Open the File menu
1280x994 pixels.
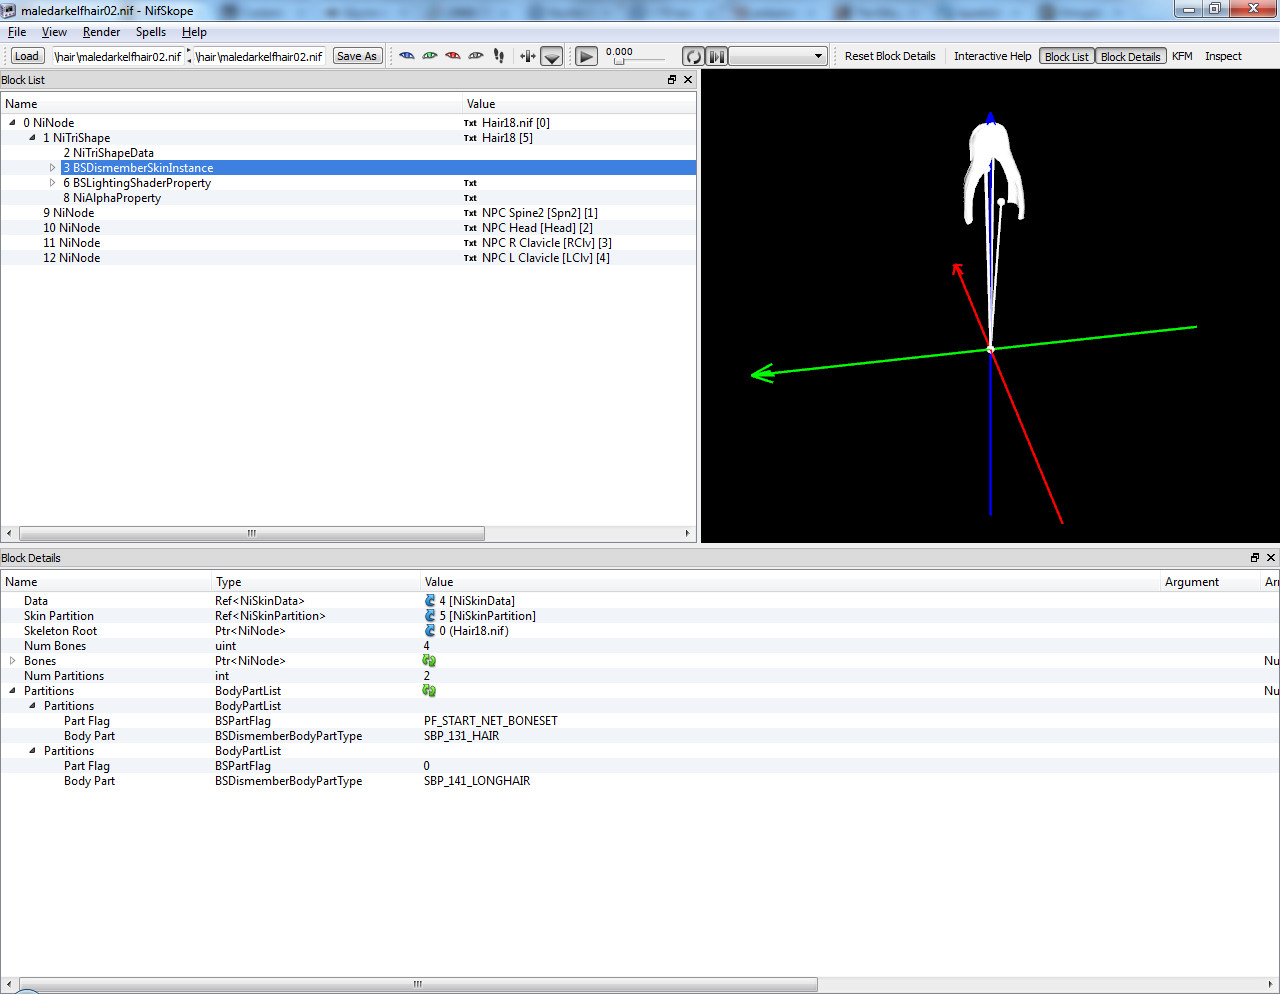tap(17, 32)
